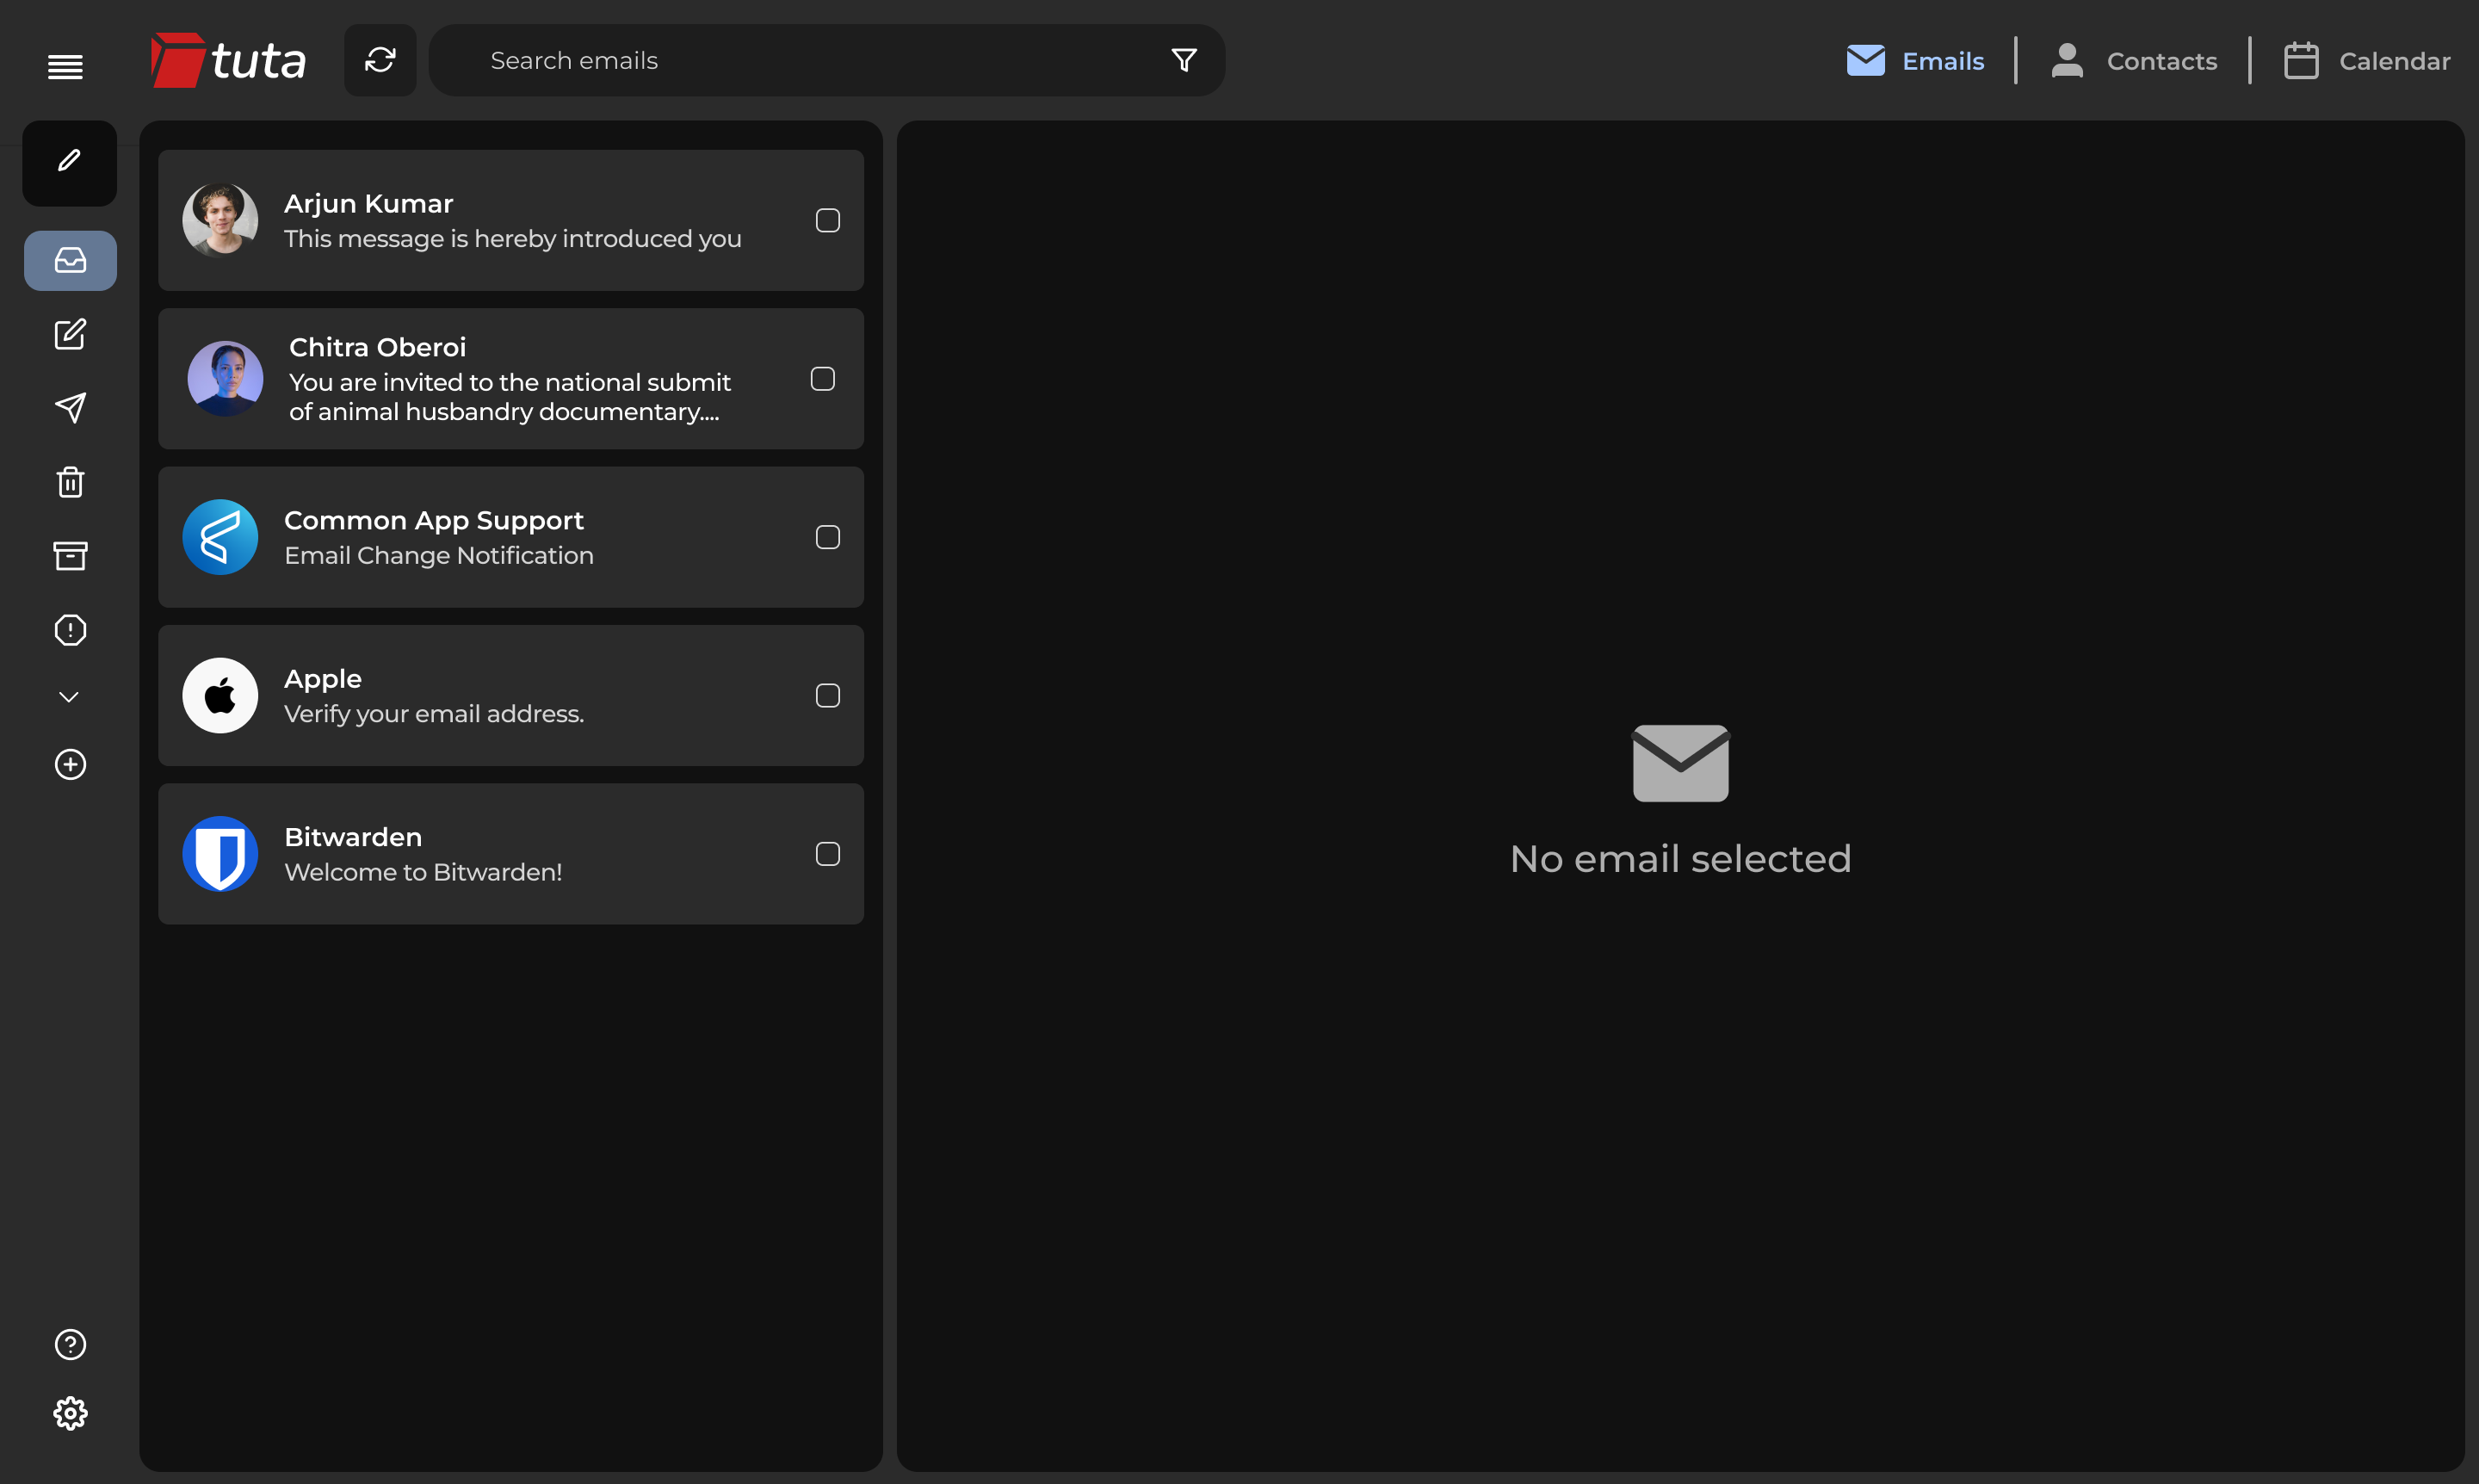Open the Archive folder icon

[69, 556]
